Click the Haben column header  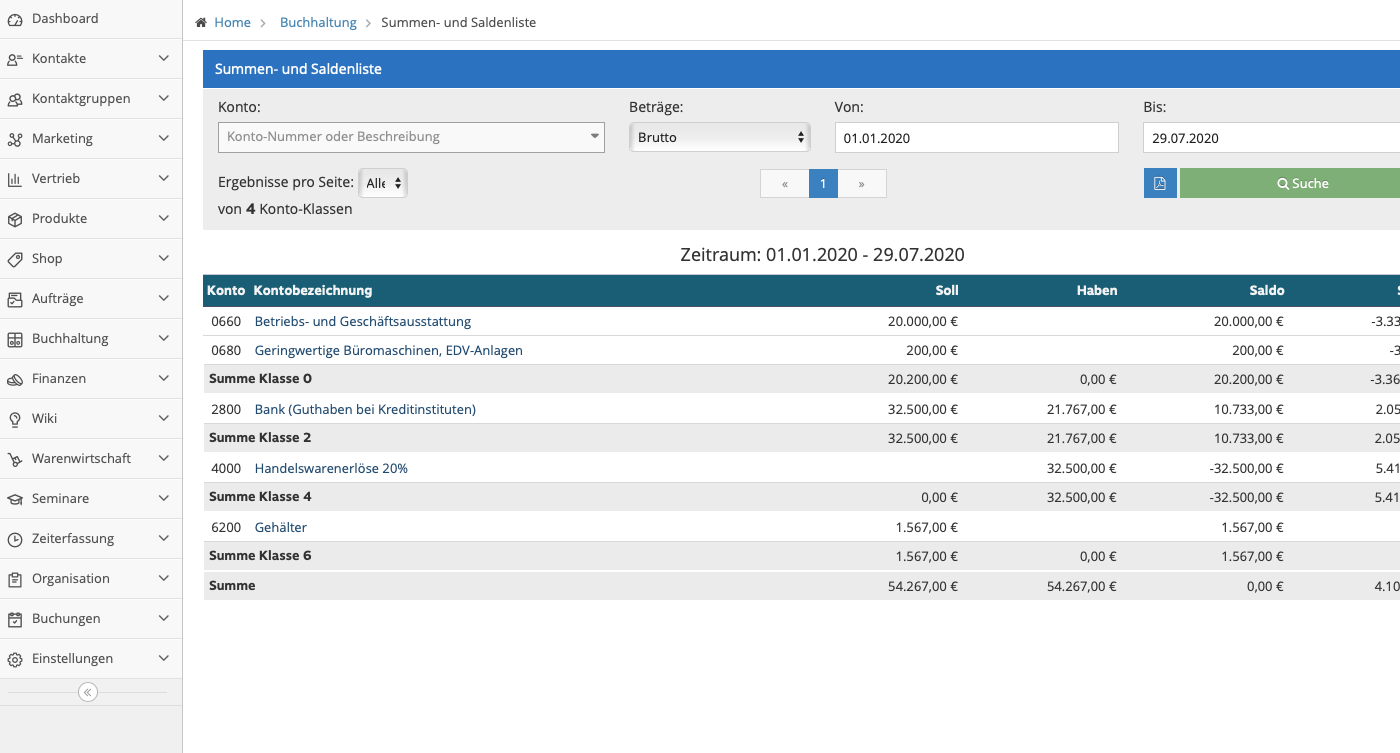[1097, 291]
